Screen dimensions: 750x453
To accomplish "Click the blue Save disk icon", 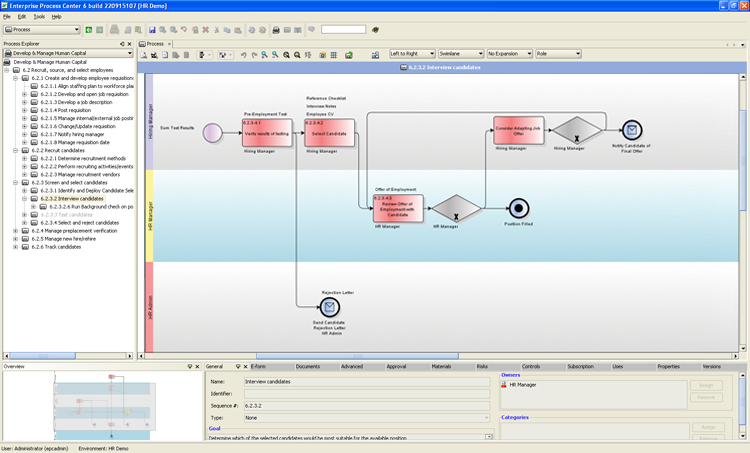I will pyautogui.click(x=152, y=30).
